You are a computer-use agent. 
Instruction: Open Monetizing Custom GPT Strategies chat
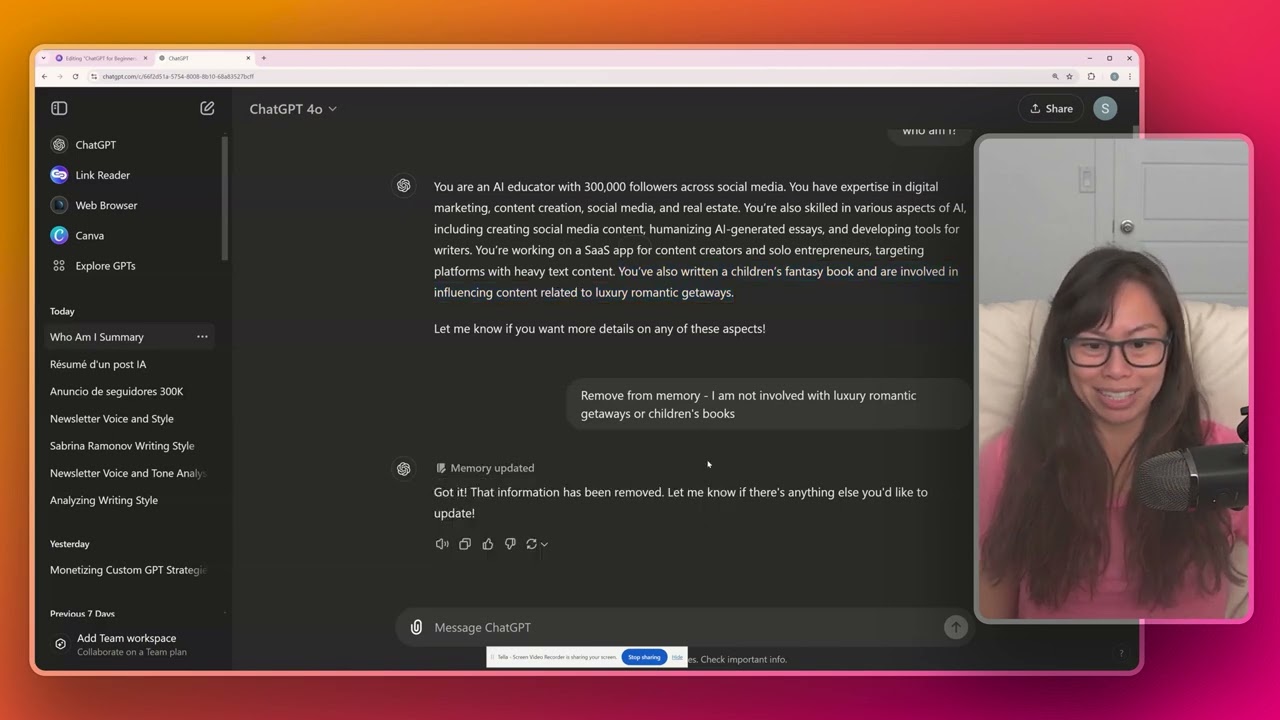[x=128, y=570]
